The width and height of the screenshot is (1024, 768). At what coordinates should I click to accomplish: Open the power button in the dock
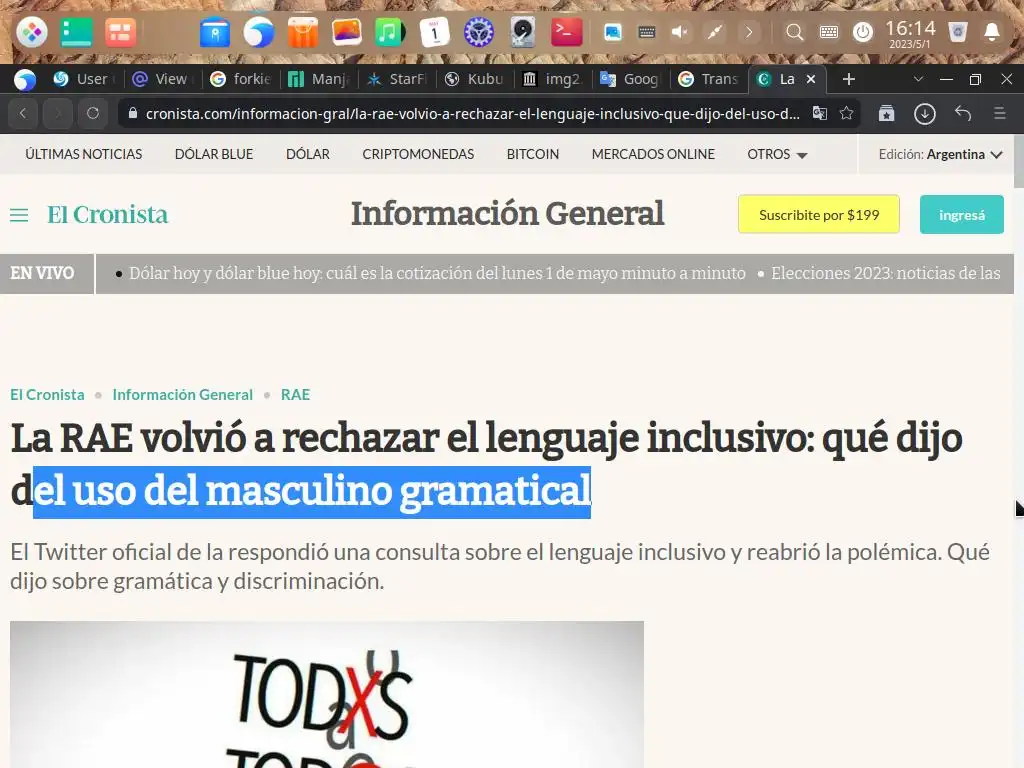(863, 31)
